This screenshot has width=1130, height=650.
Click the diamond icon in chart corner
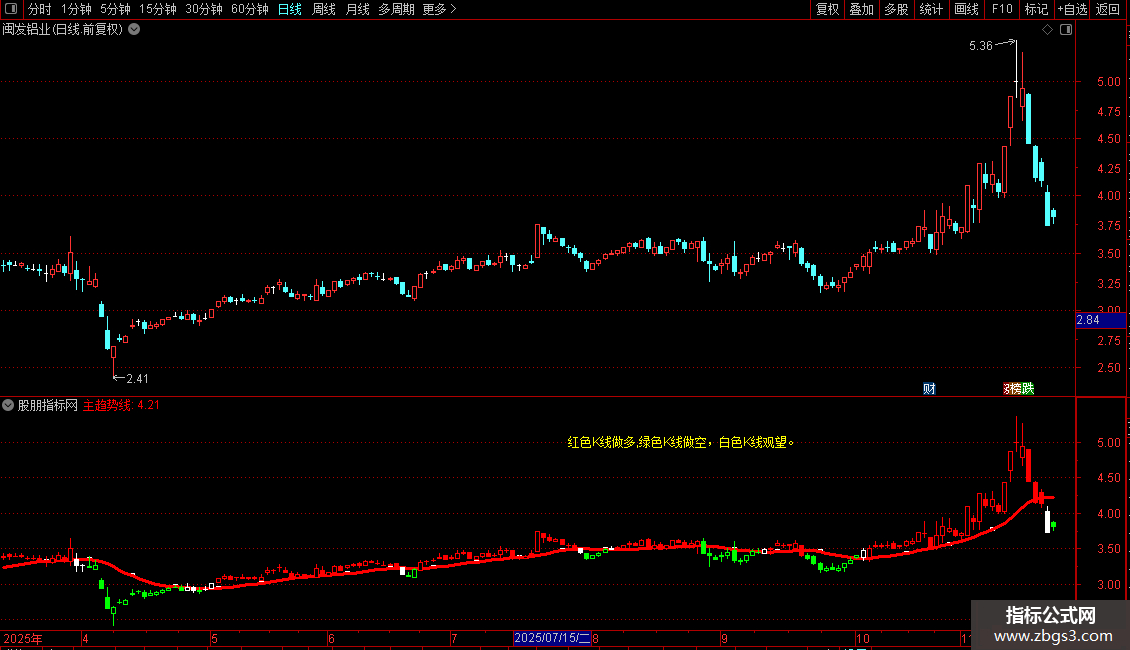point(1048,30)
